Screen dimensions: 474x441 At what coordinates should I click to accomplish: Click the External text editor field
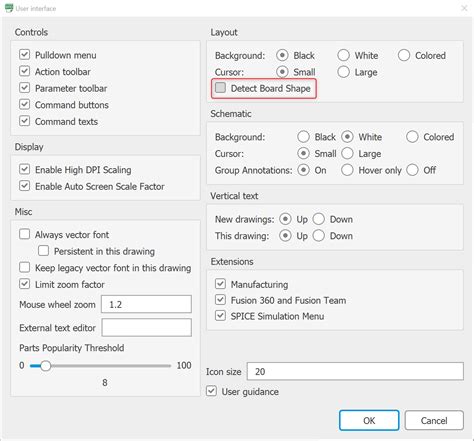point(146,327)
